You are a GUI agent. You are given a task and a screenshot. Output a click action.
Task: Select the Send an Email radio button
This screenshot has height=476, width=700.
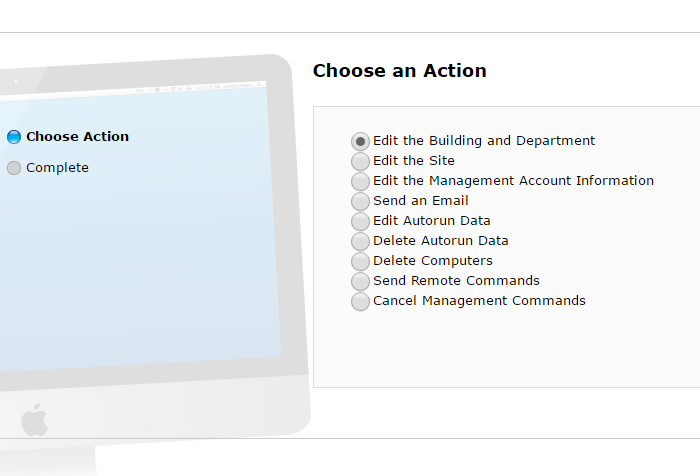[x=360, y=201]
